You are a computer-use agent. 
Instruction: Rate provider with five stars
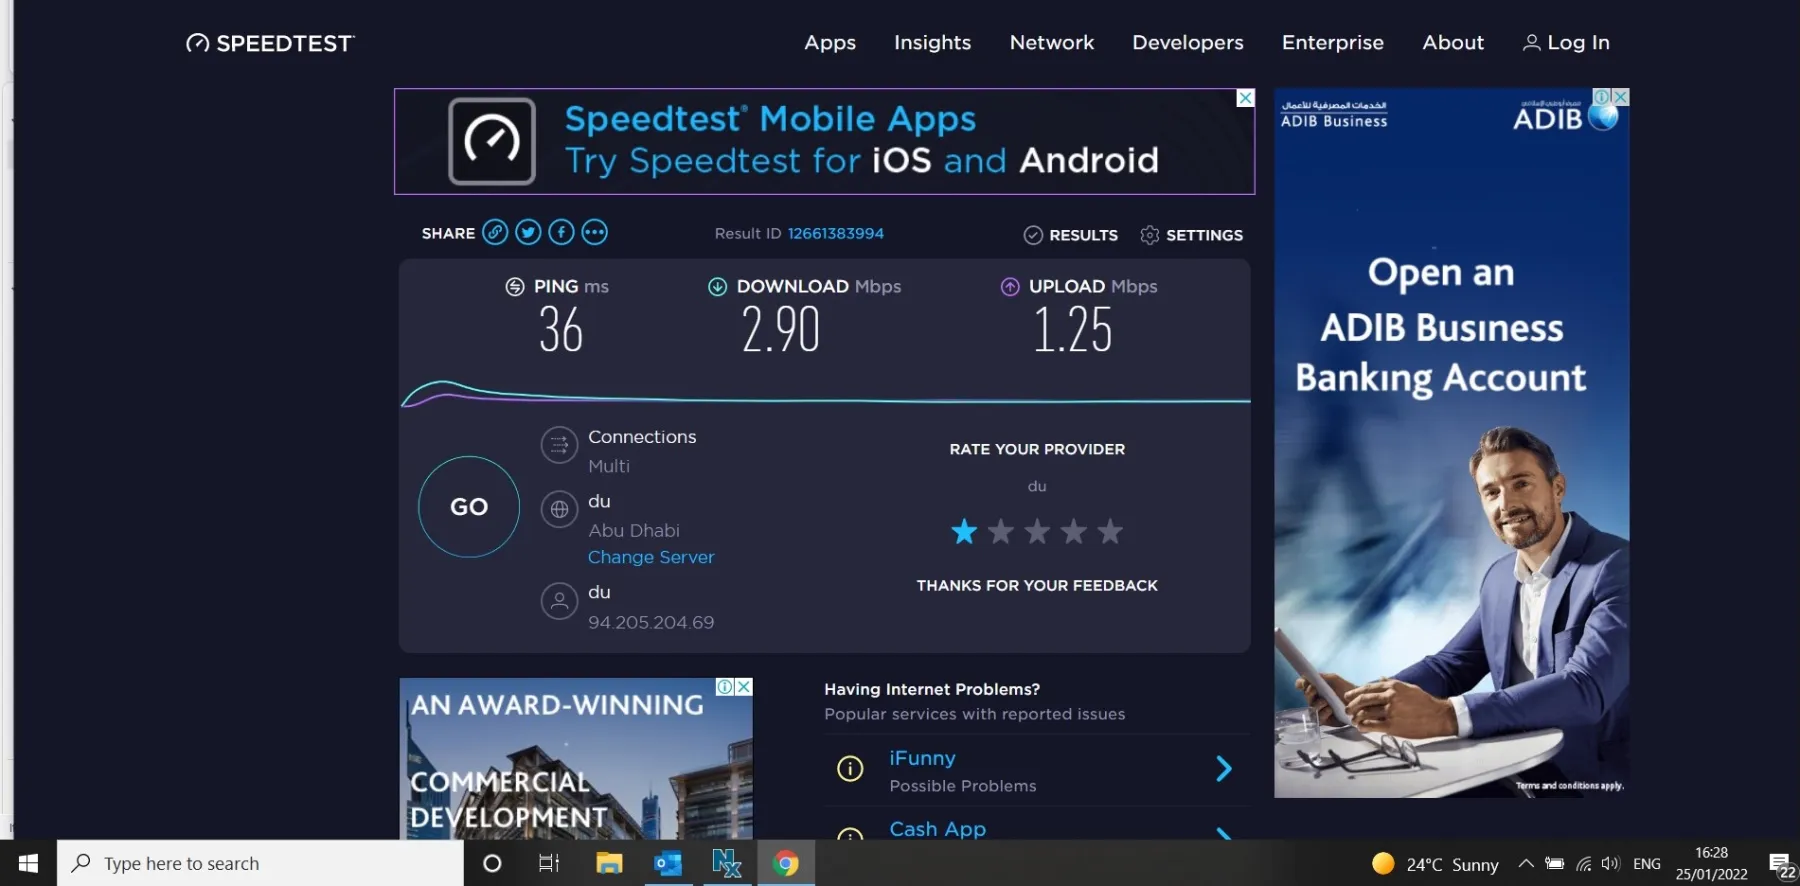click(x=1110, y=532)
